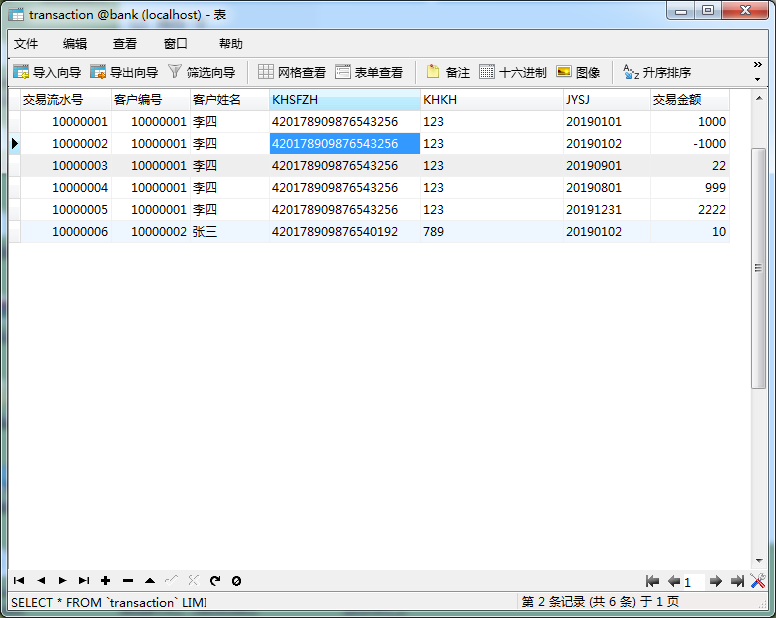Click the KHKH column header

(492, 99)
